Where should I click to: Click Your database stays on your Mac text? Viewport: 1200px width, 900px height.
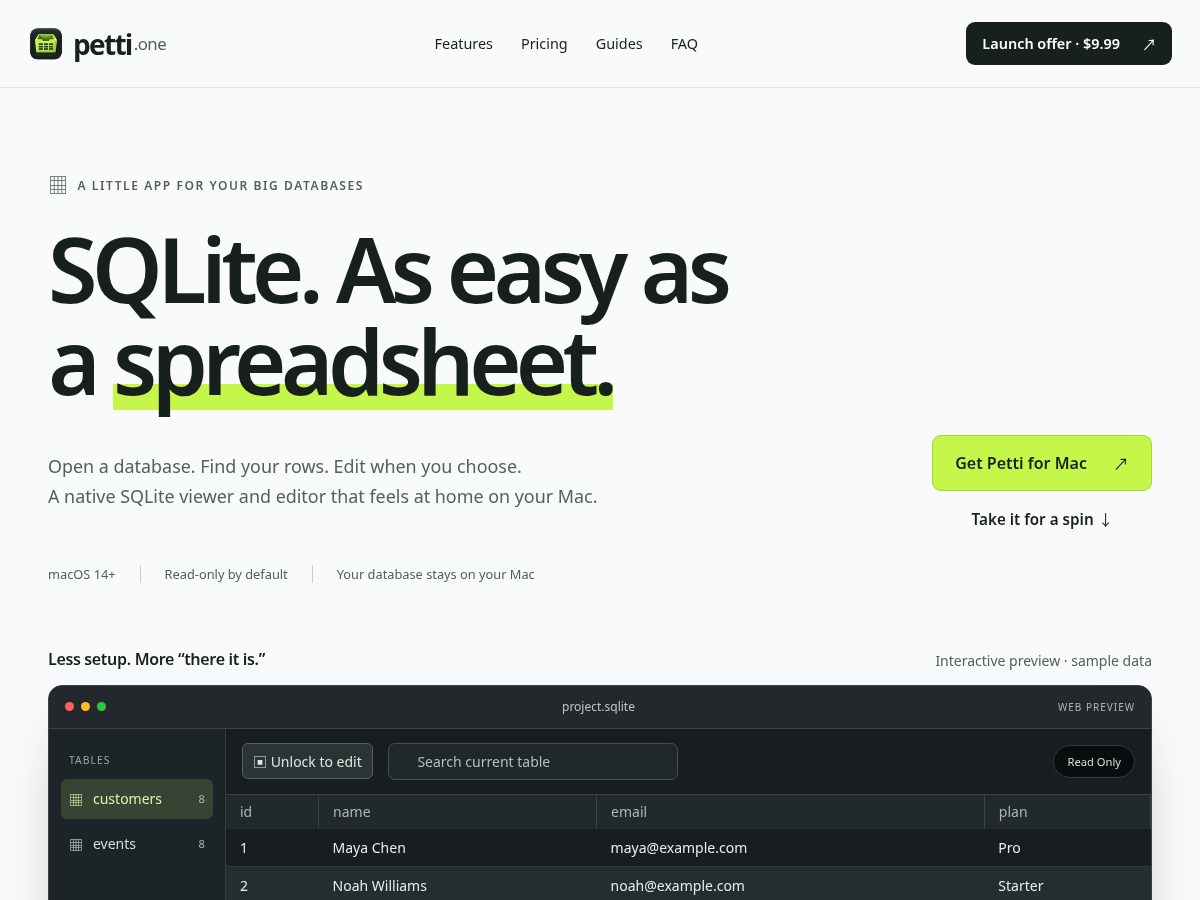[436, 574]
